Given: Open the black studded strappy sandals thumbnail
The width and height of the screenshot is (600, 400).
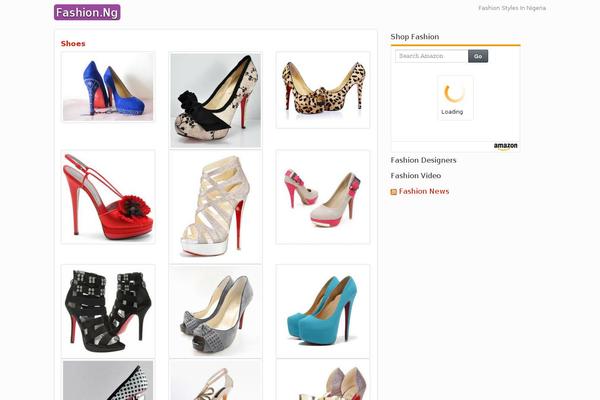Looking at the screenshot, I should coord(108,311).
